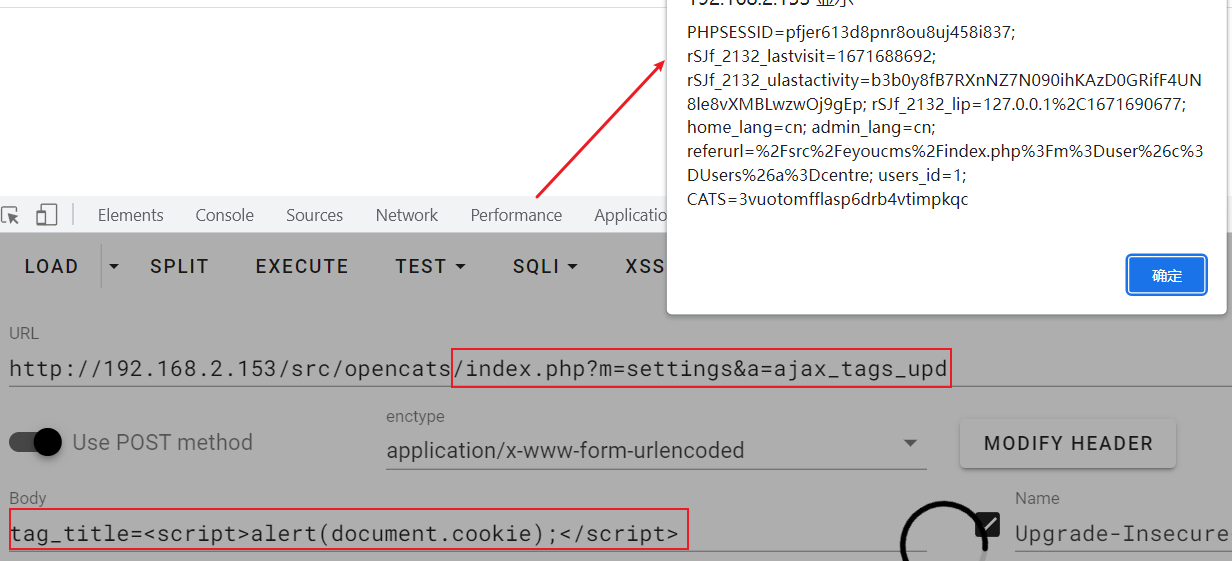Viewport: 1232px width, 561px height.
Task: Open the enctype dropdown
Action: [x=656, y=449]
